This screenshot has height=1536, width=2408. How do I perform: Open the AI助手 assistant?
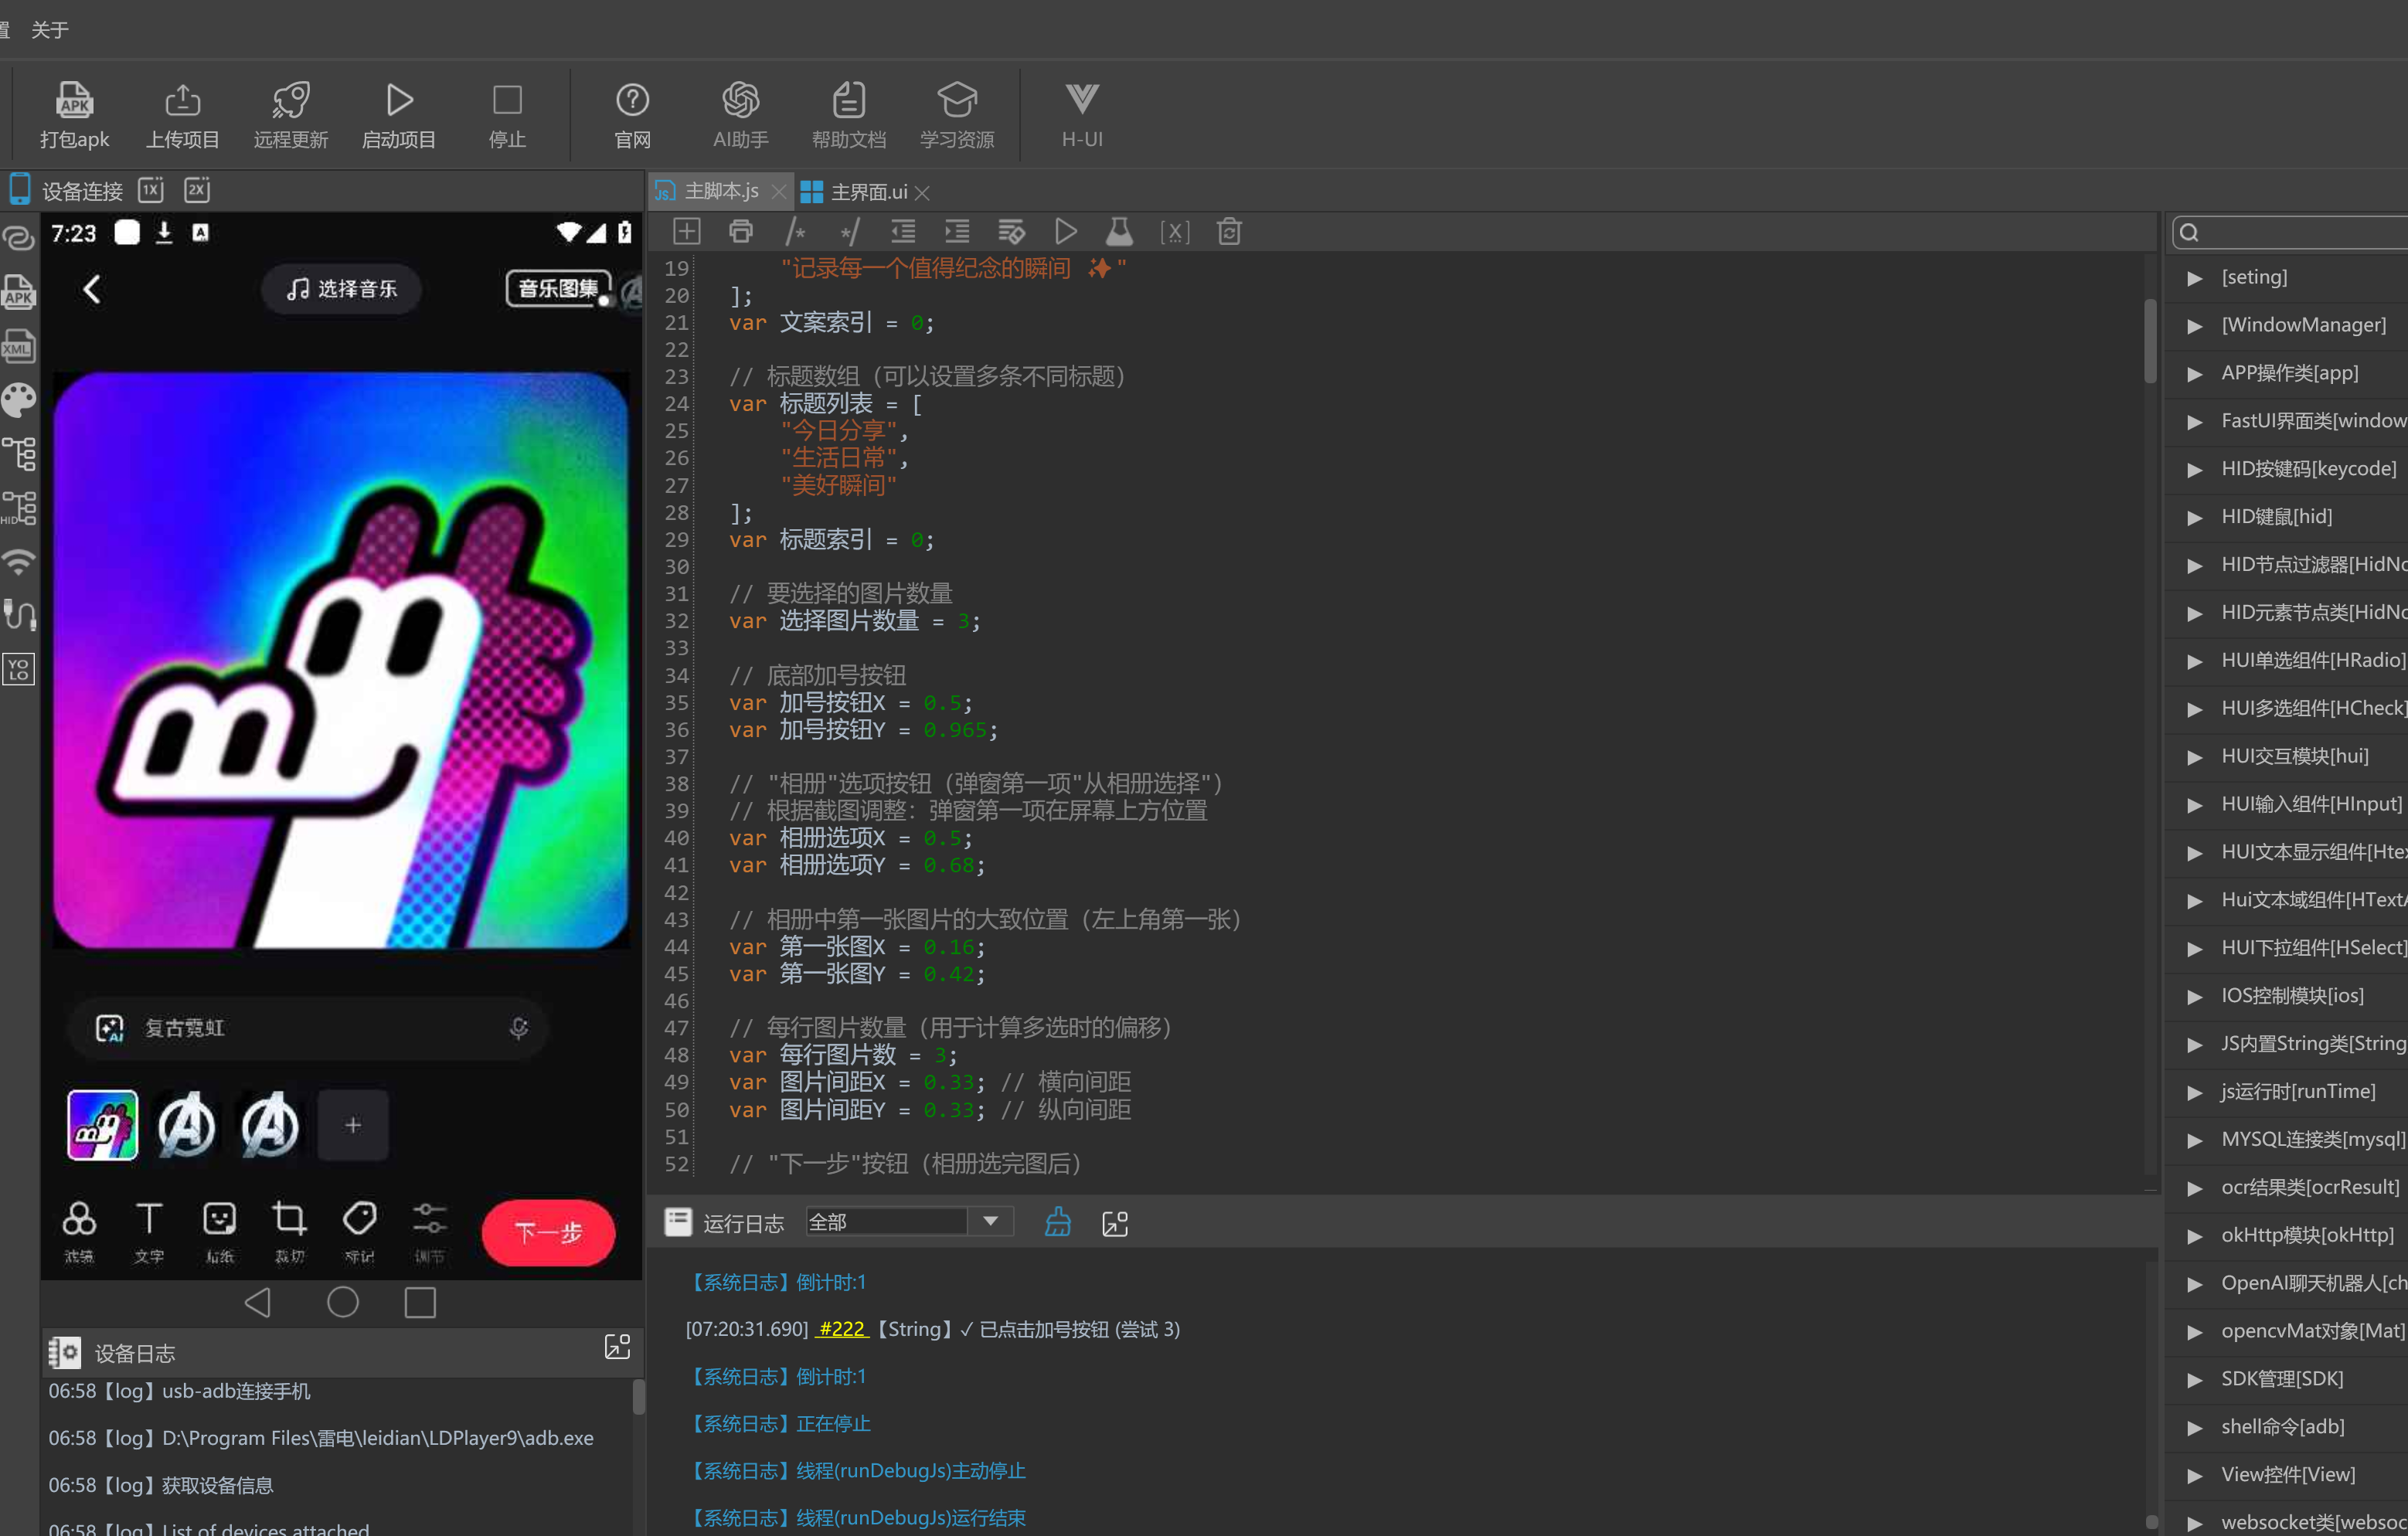pos(740,115)
